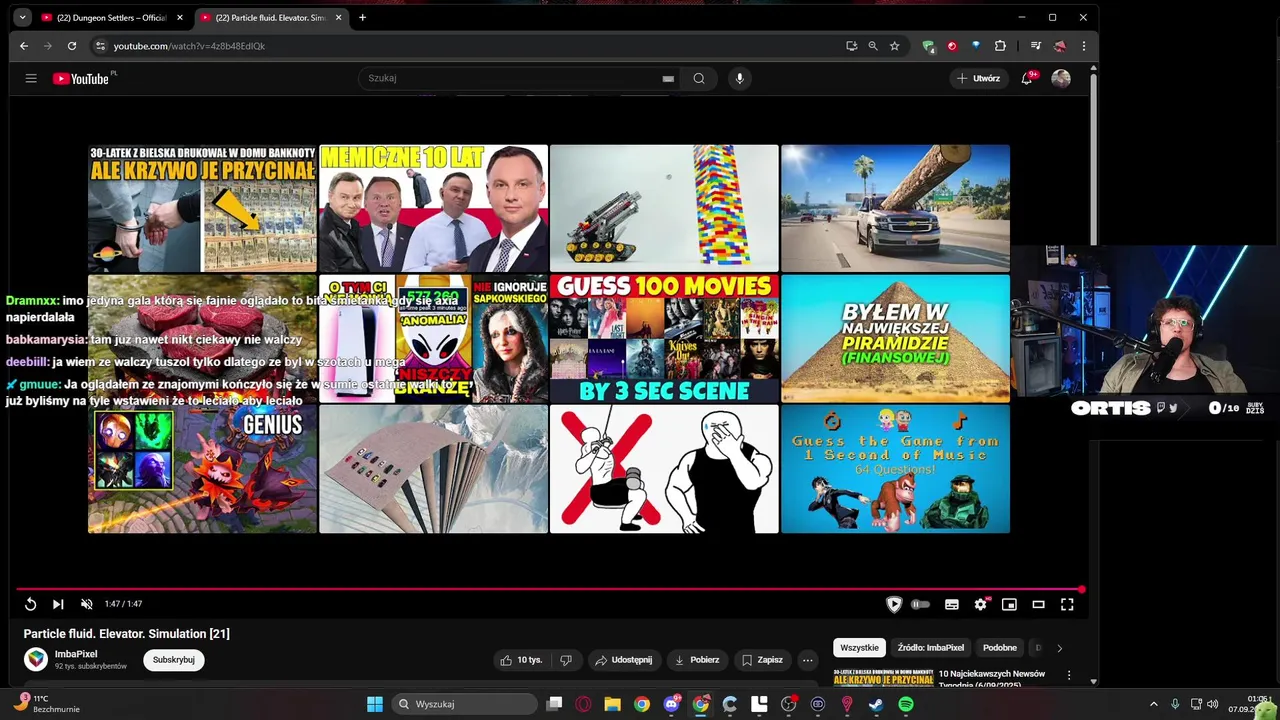Expand chips with the right arrow
The width and height of the screenshot is (1280, 720).
[1060, 648]
